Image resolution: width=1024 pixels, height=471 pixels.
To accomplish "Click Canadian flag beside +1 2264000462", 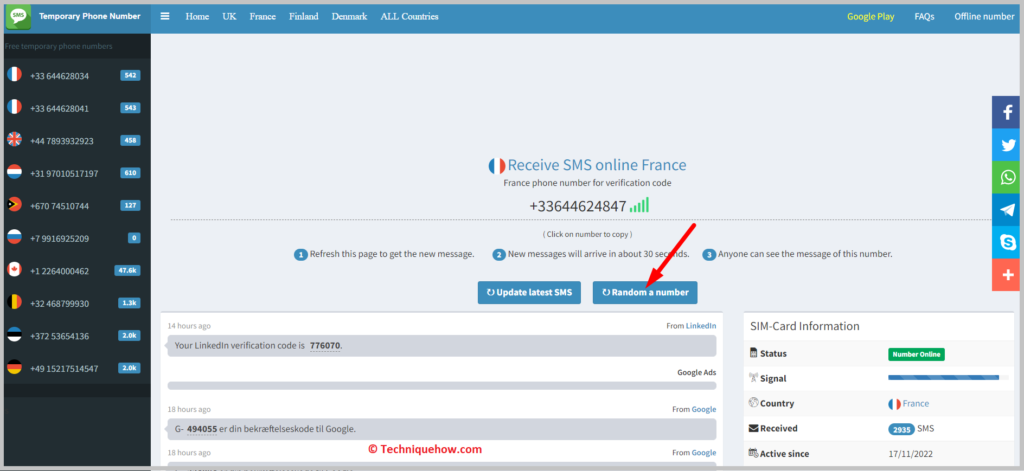I will tap(14, 270).
